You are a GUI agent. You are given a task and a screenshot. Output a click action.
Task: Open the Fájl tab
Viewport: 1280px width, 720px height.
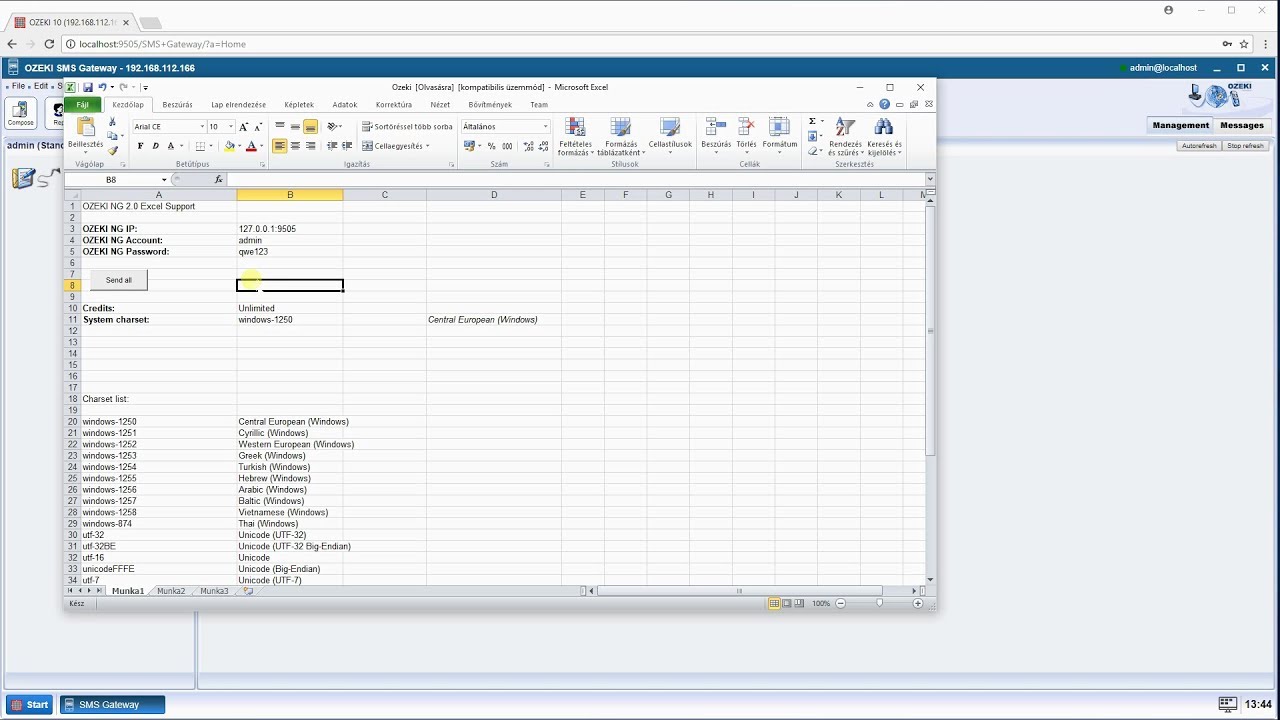(x=83, y=105)
